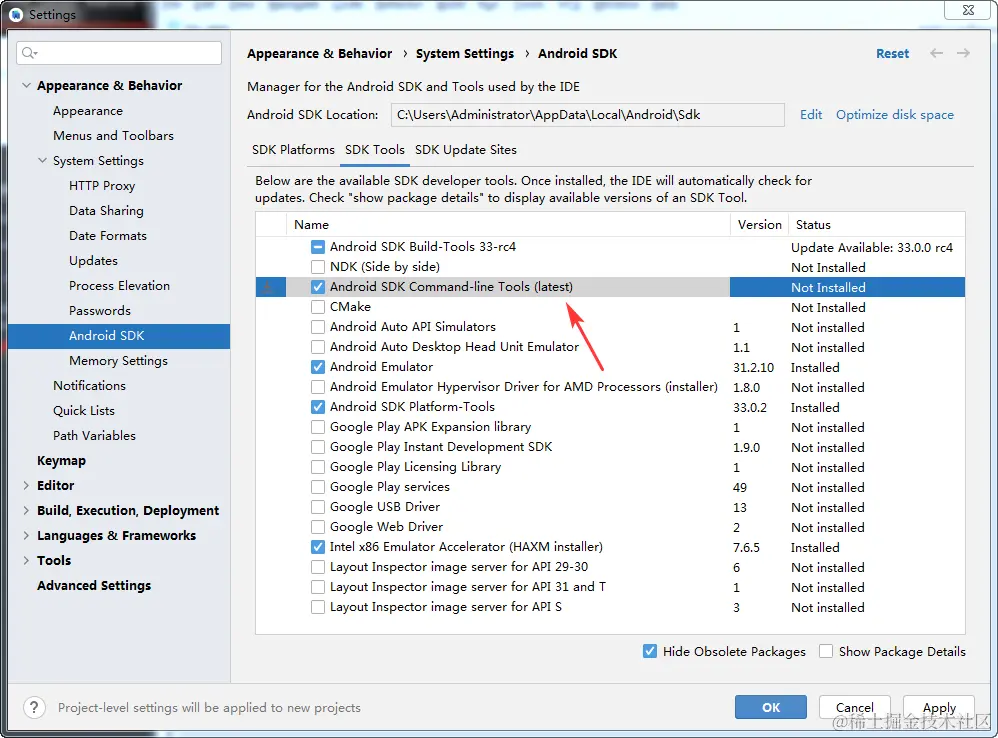998x738 pixels.
Task: Enable NDK (Side by side) checkbox
Action: tap(318, 267)
